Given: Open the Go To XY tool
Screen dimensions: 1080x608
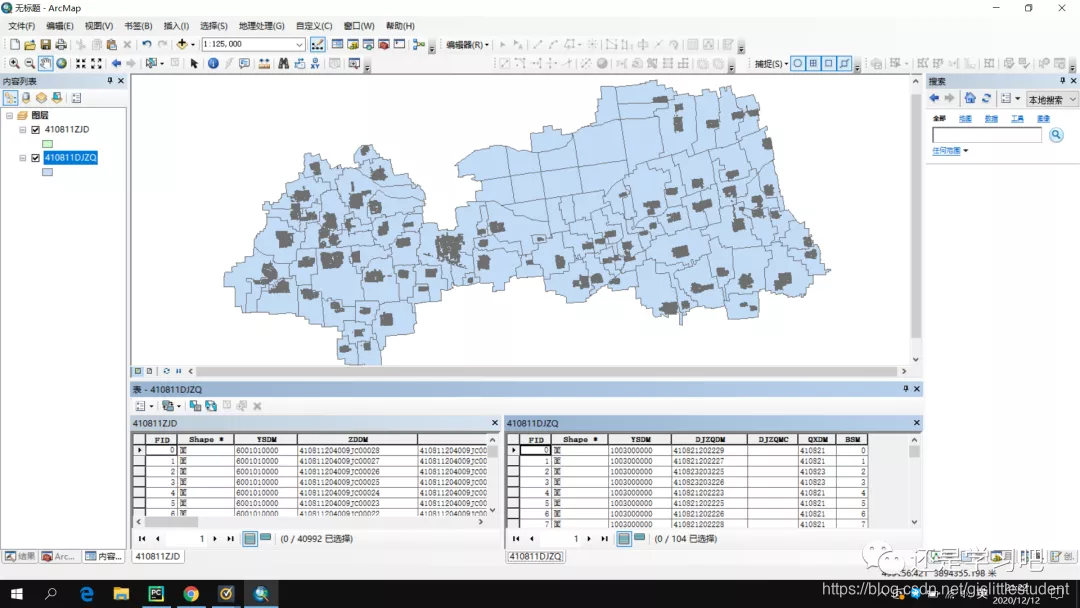Looking at the screenshot, I should (315, 63).
